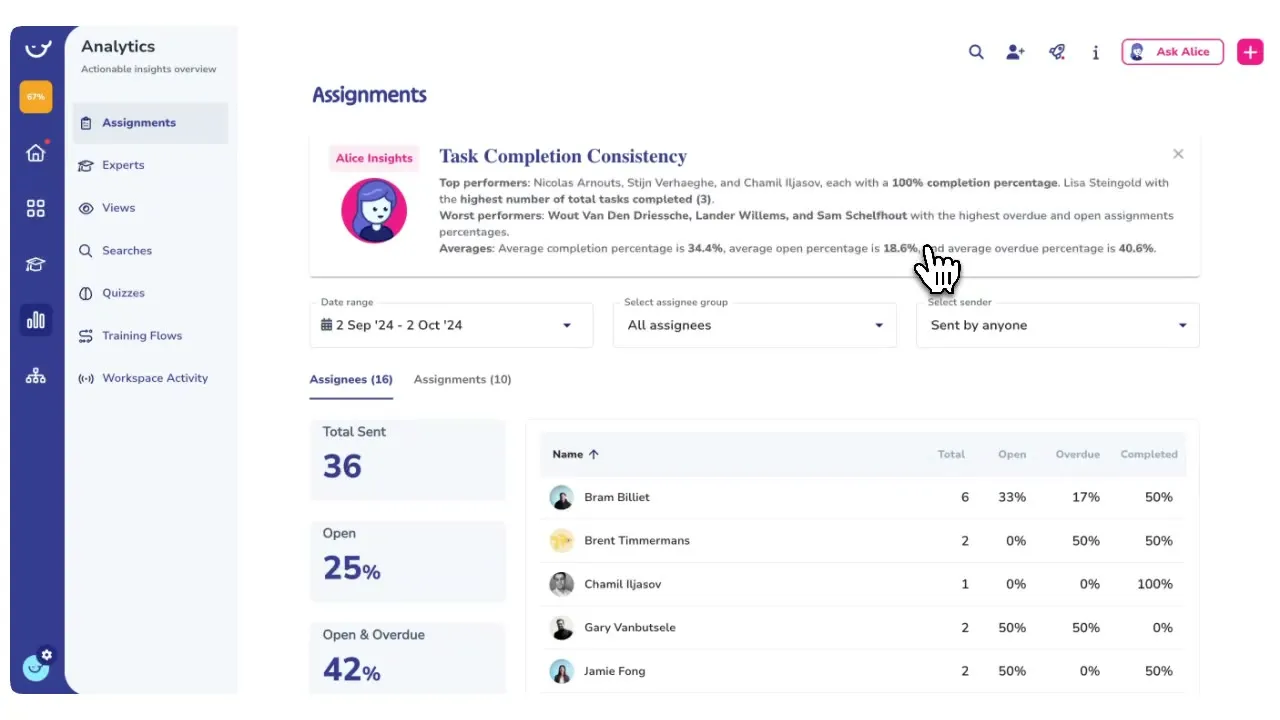The height and width of the screenshot is (720, 1280).
Task: Click the Completed column header
Action: point(1149,454)
